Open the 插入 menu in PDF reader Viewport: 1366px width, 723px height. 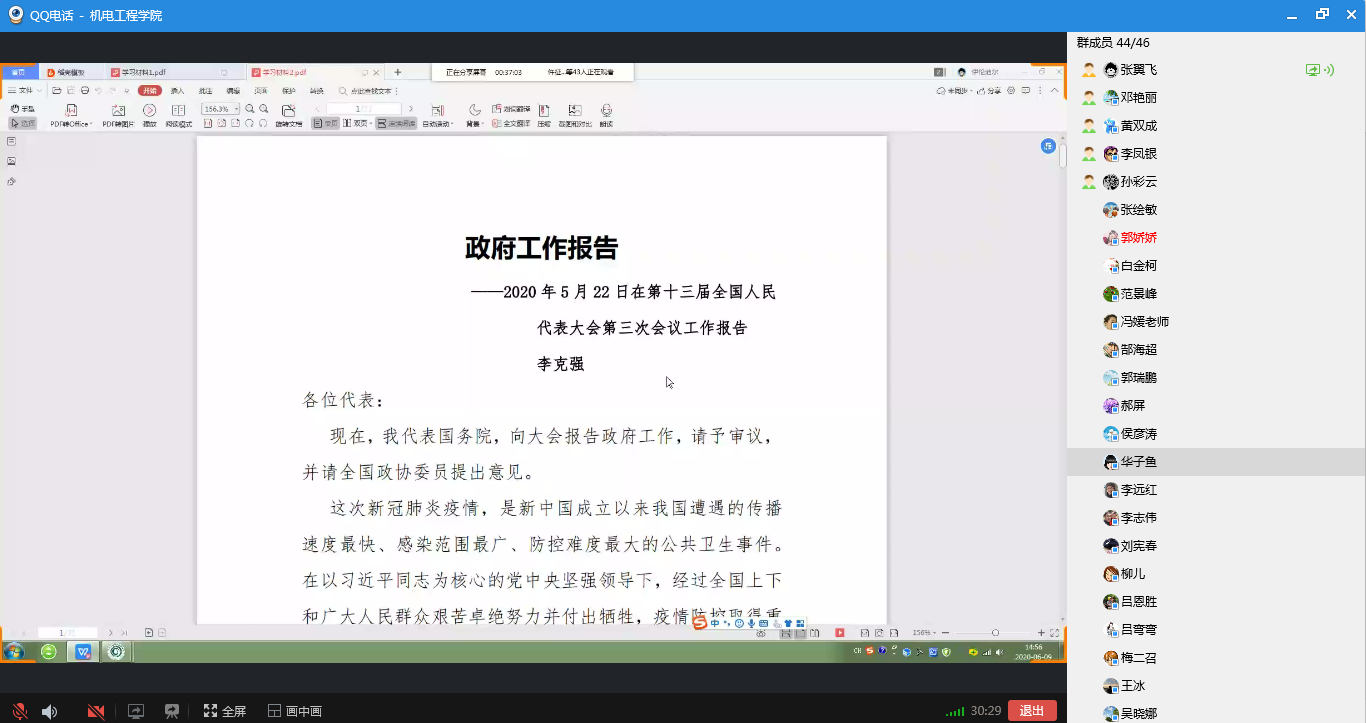coord(177,91)
